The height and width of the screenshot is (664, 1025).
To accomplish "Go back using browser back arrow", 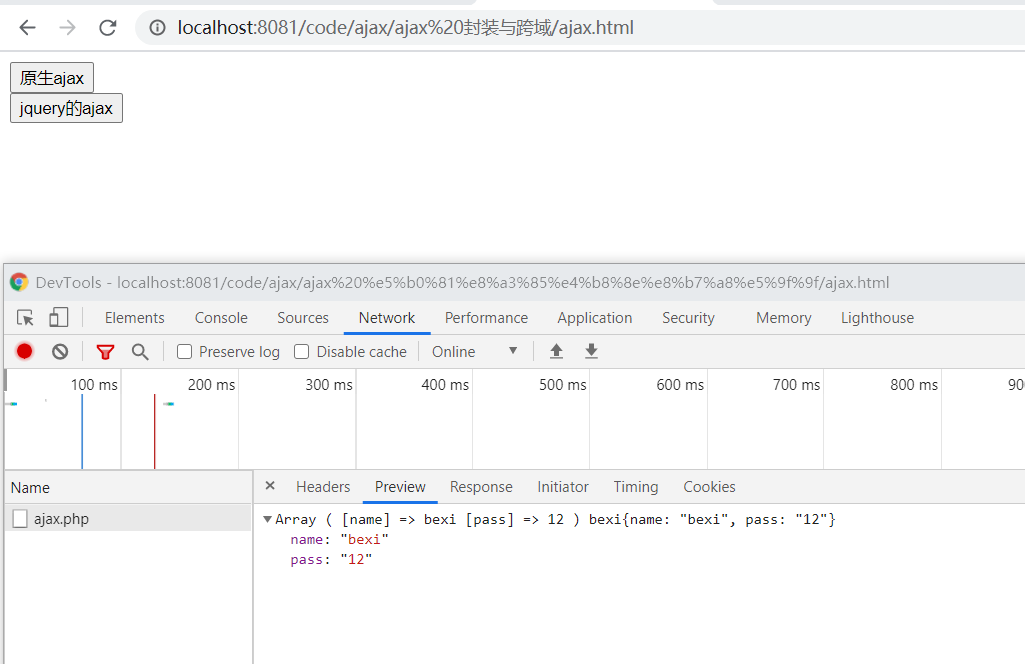I will [x=27, y=27].
